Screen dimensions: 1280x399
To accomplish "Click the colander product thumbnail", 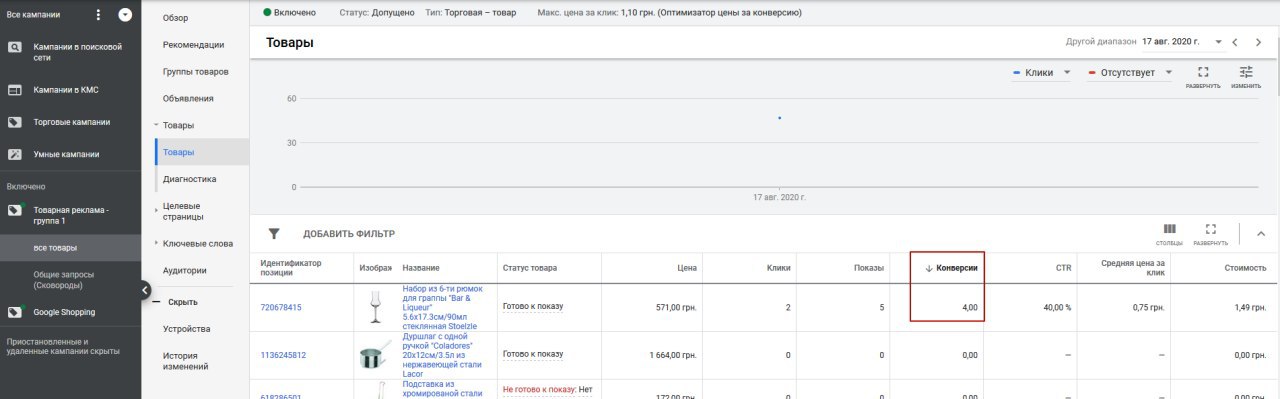I will (x=376, y=355).
